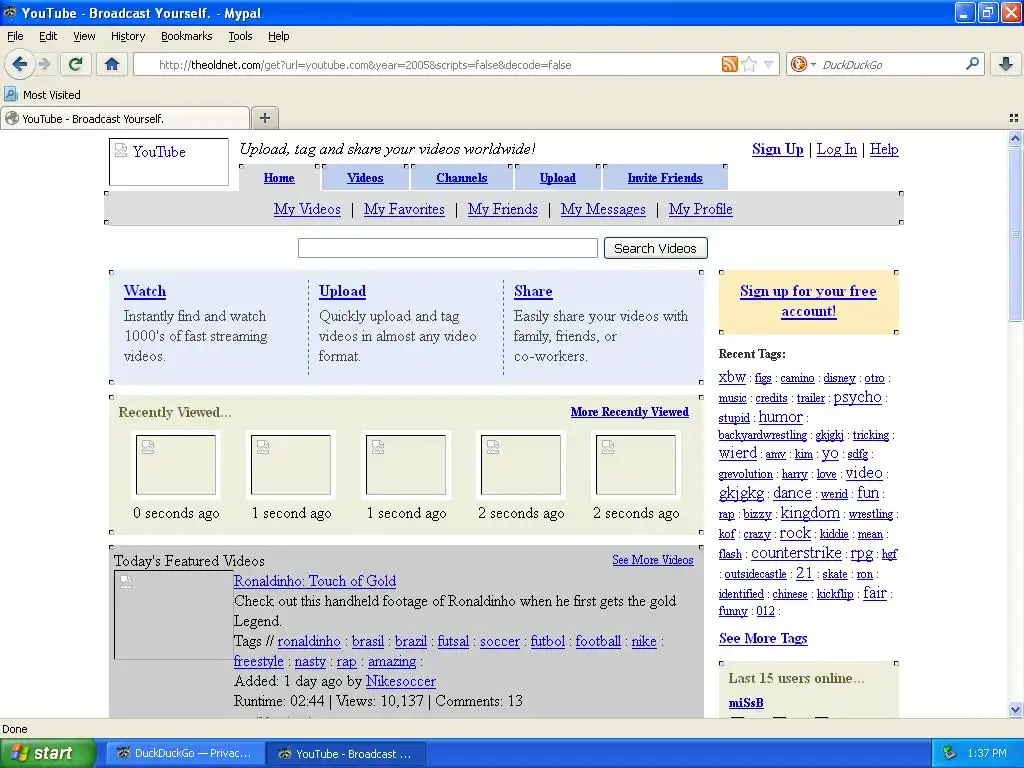1024x768 pixels.
Task: Click the system tray icon beside clock
Action: coord(950,753)
